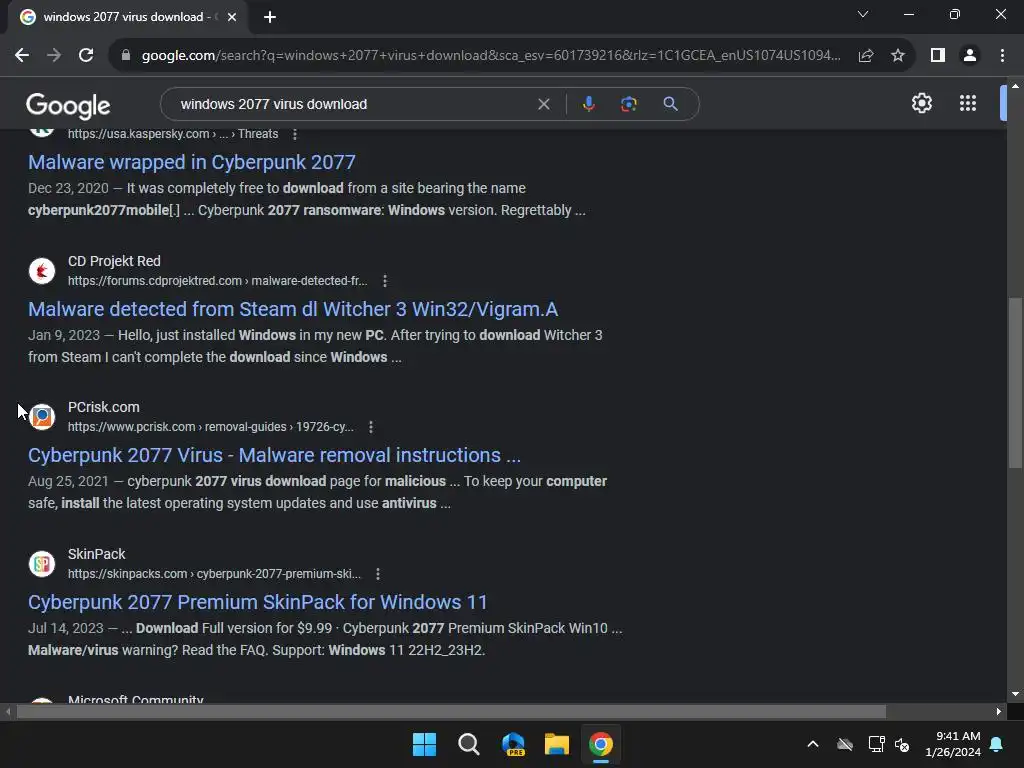Open Malware wrapped in Cyberpunk 2077 result
This screenshot has height=768, width=1024.
(x=192, y=162)
